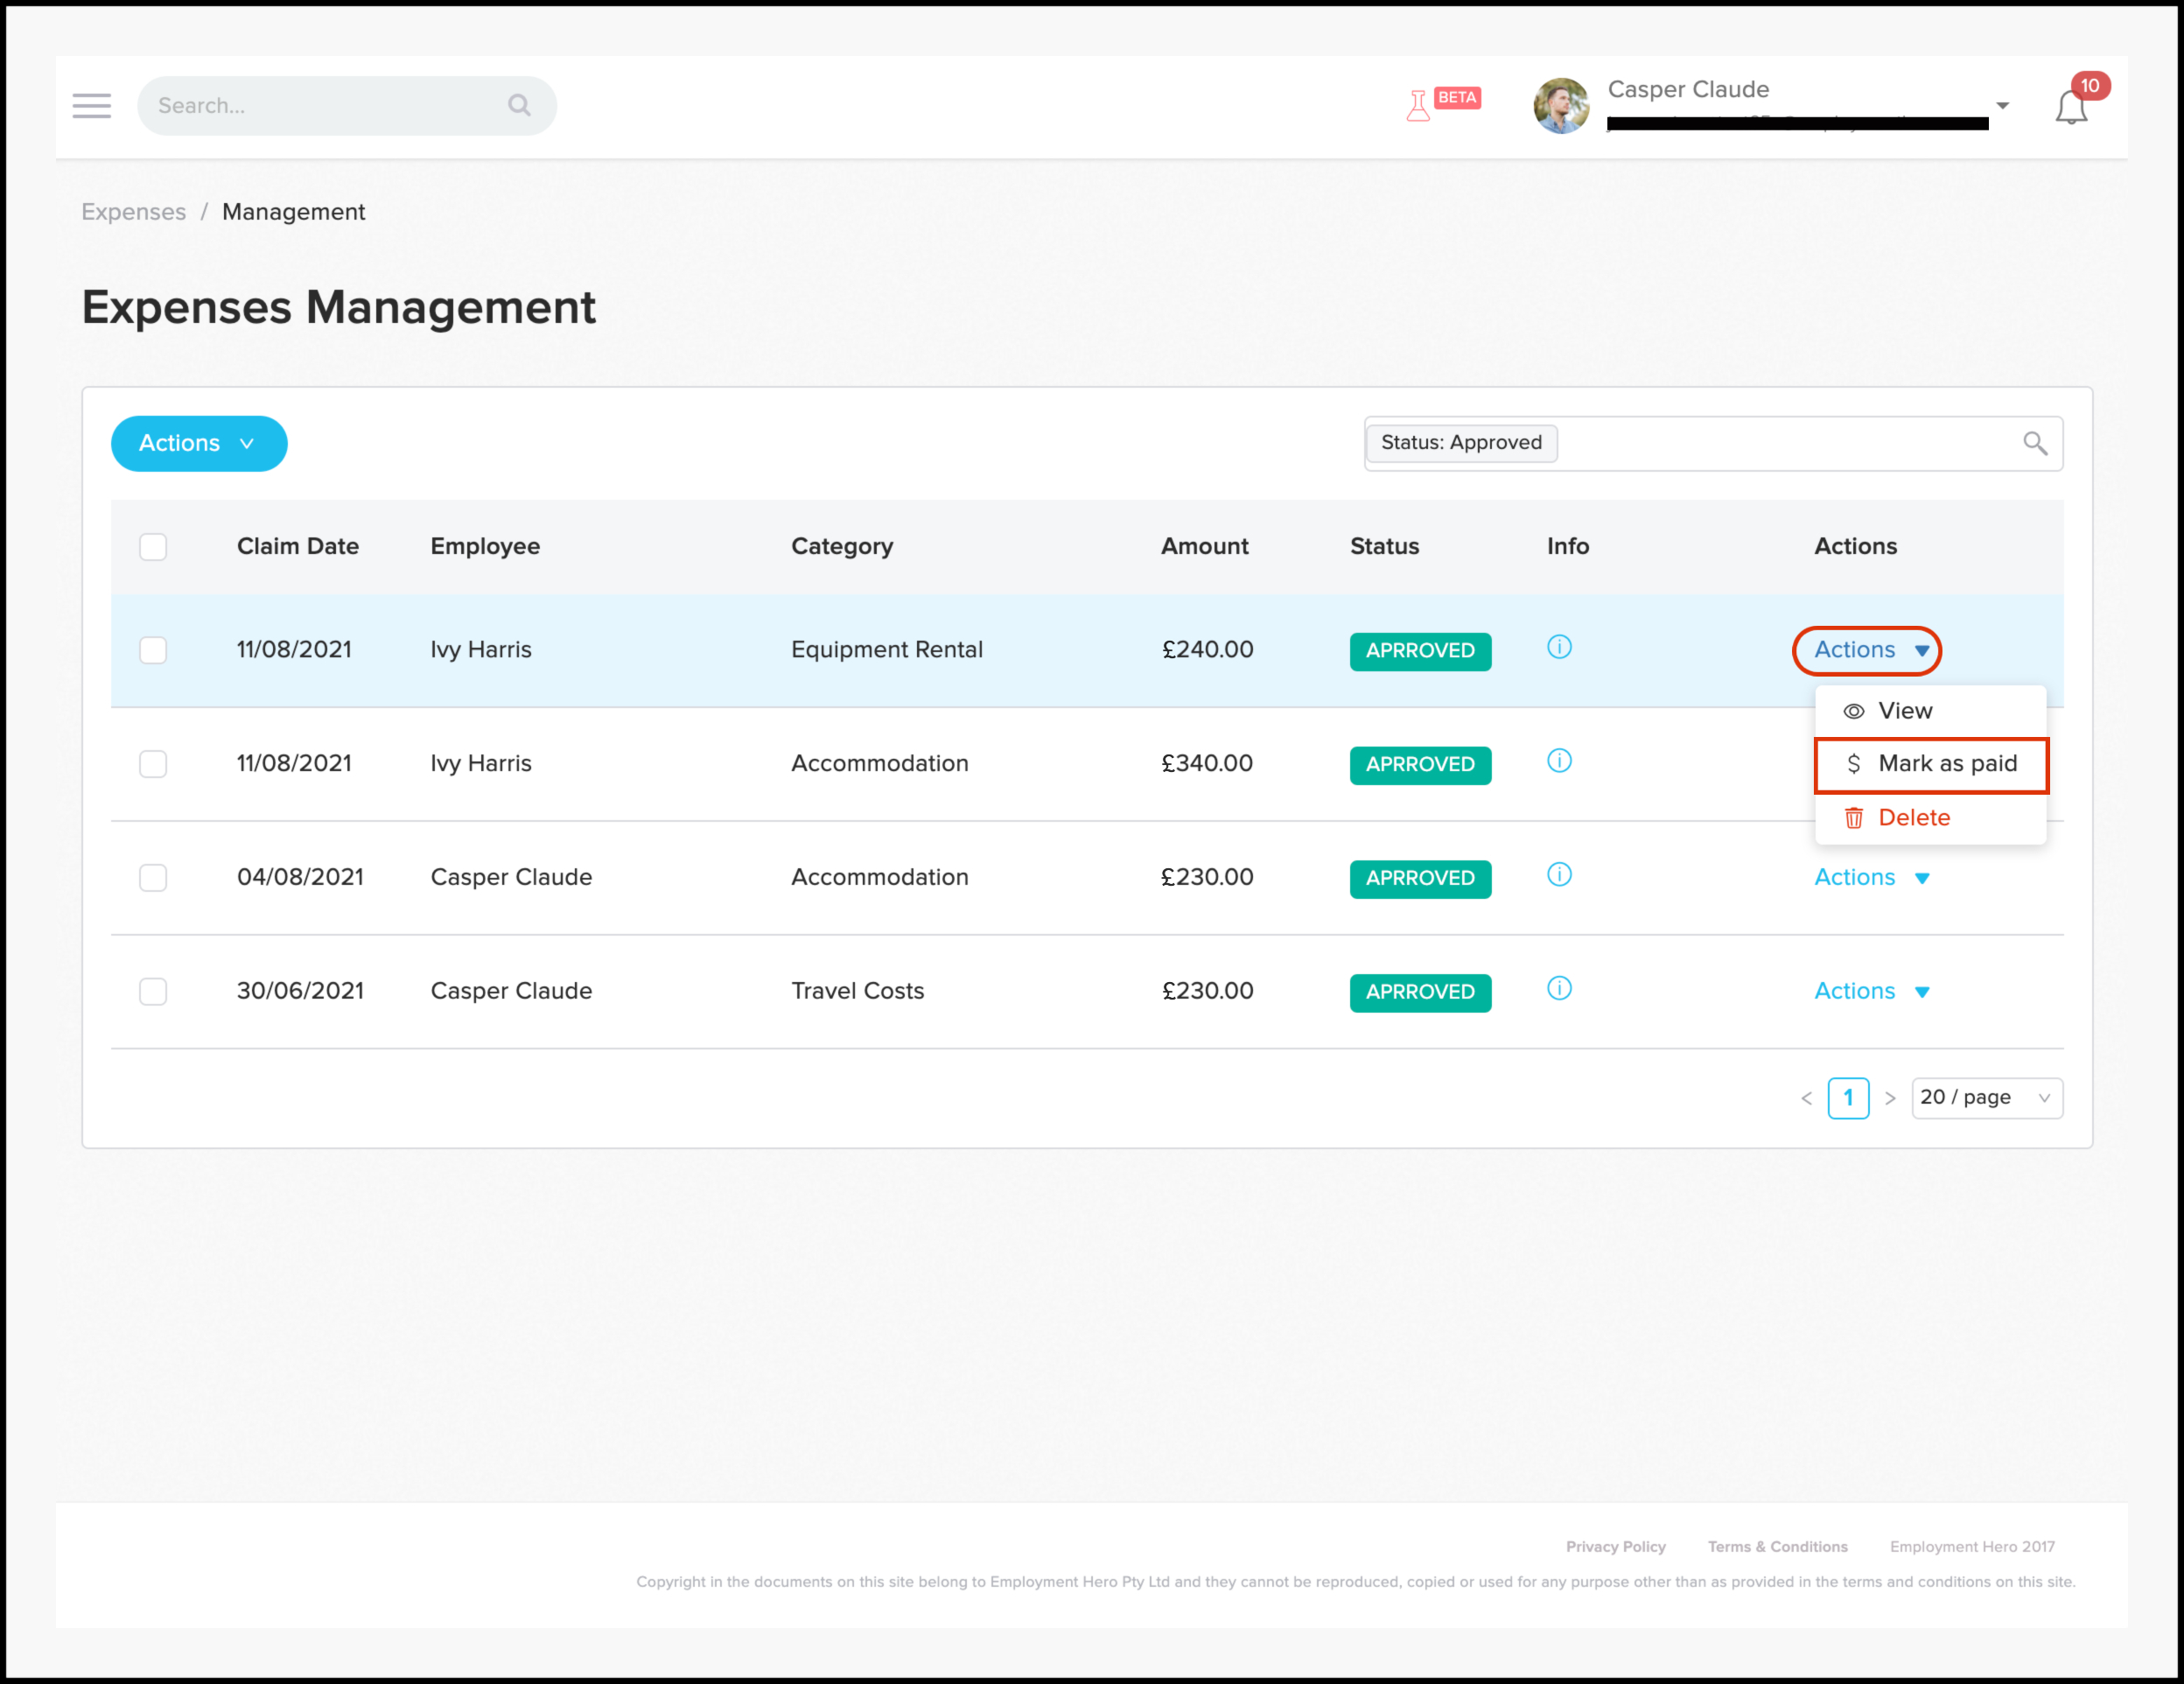
Task: Open the blue bulk Actions dropdown
Action: coord(199,443)
